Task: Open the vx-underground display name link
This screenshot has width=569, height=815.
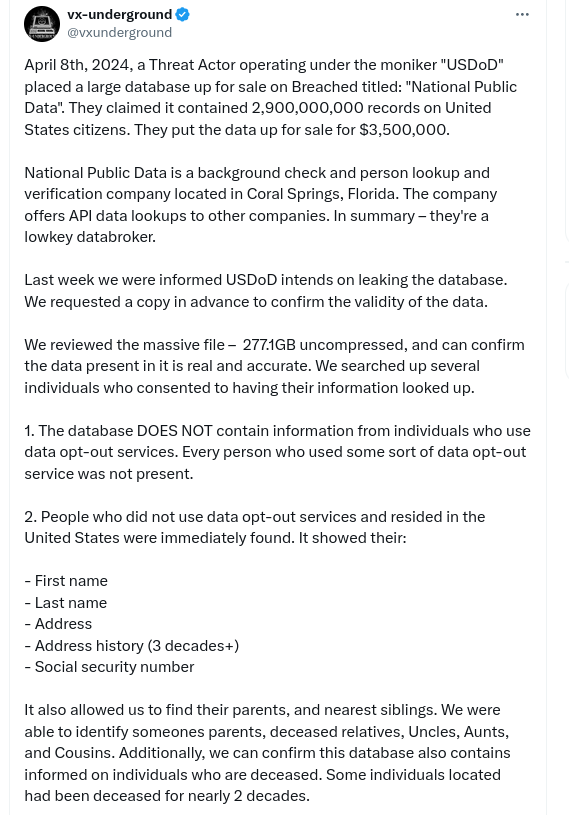Action: 120,15
